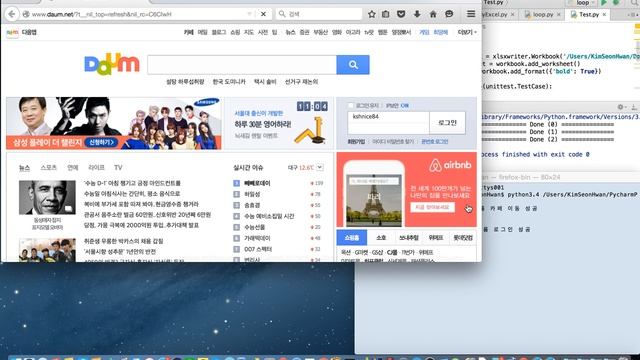Close the Test.py tab in PyCharm
This screenshot has height=360, width=640.
(604, 14)
